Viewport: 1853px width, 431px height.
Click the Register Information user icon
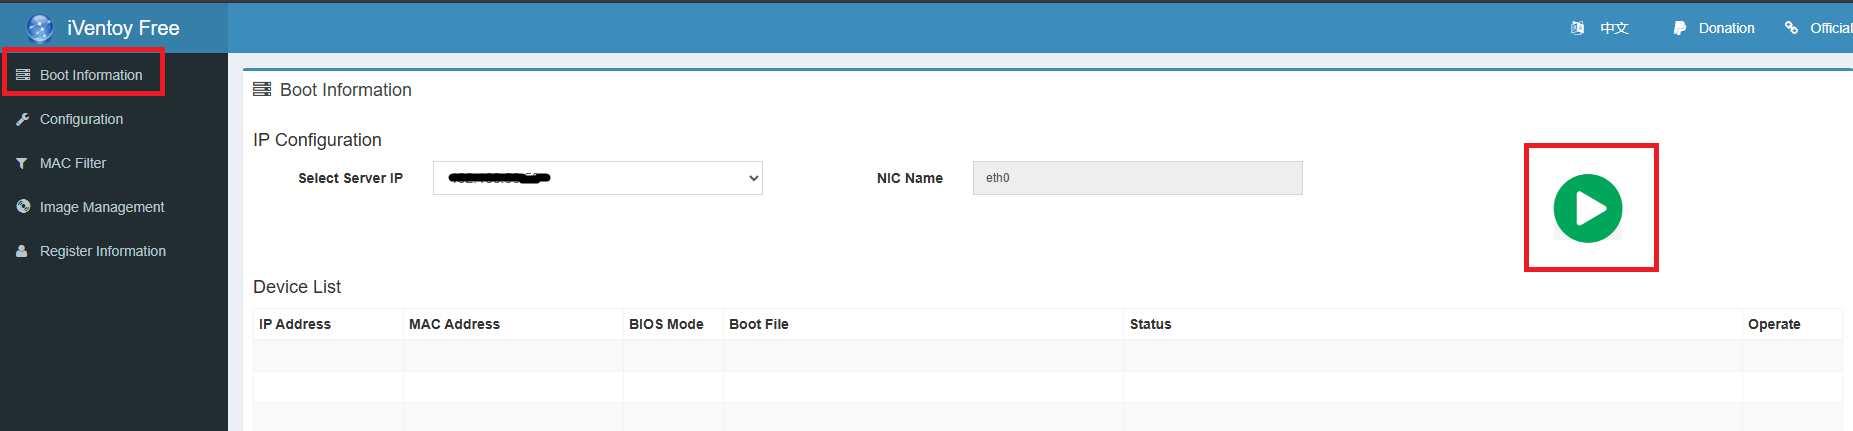(22, 251)
